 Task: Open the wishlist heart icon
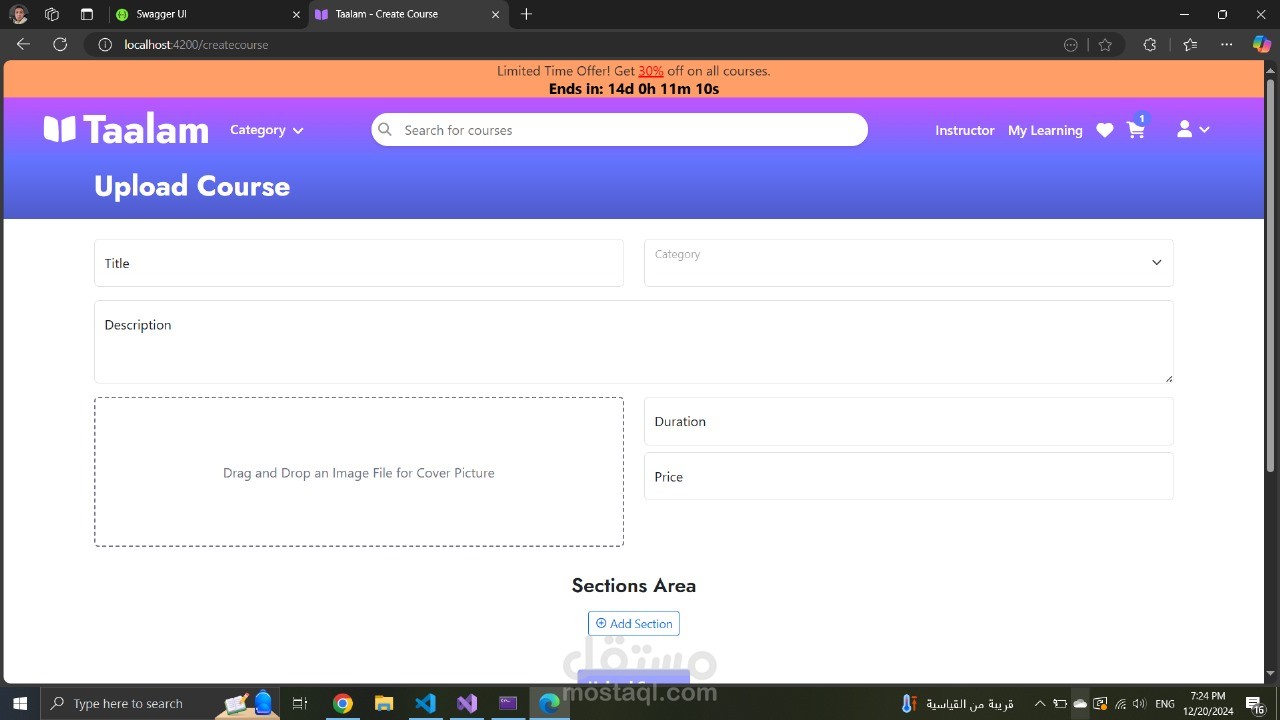coord(1104,130)
